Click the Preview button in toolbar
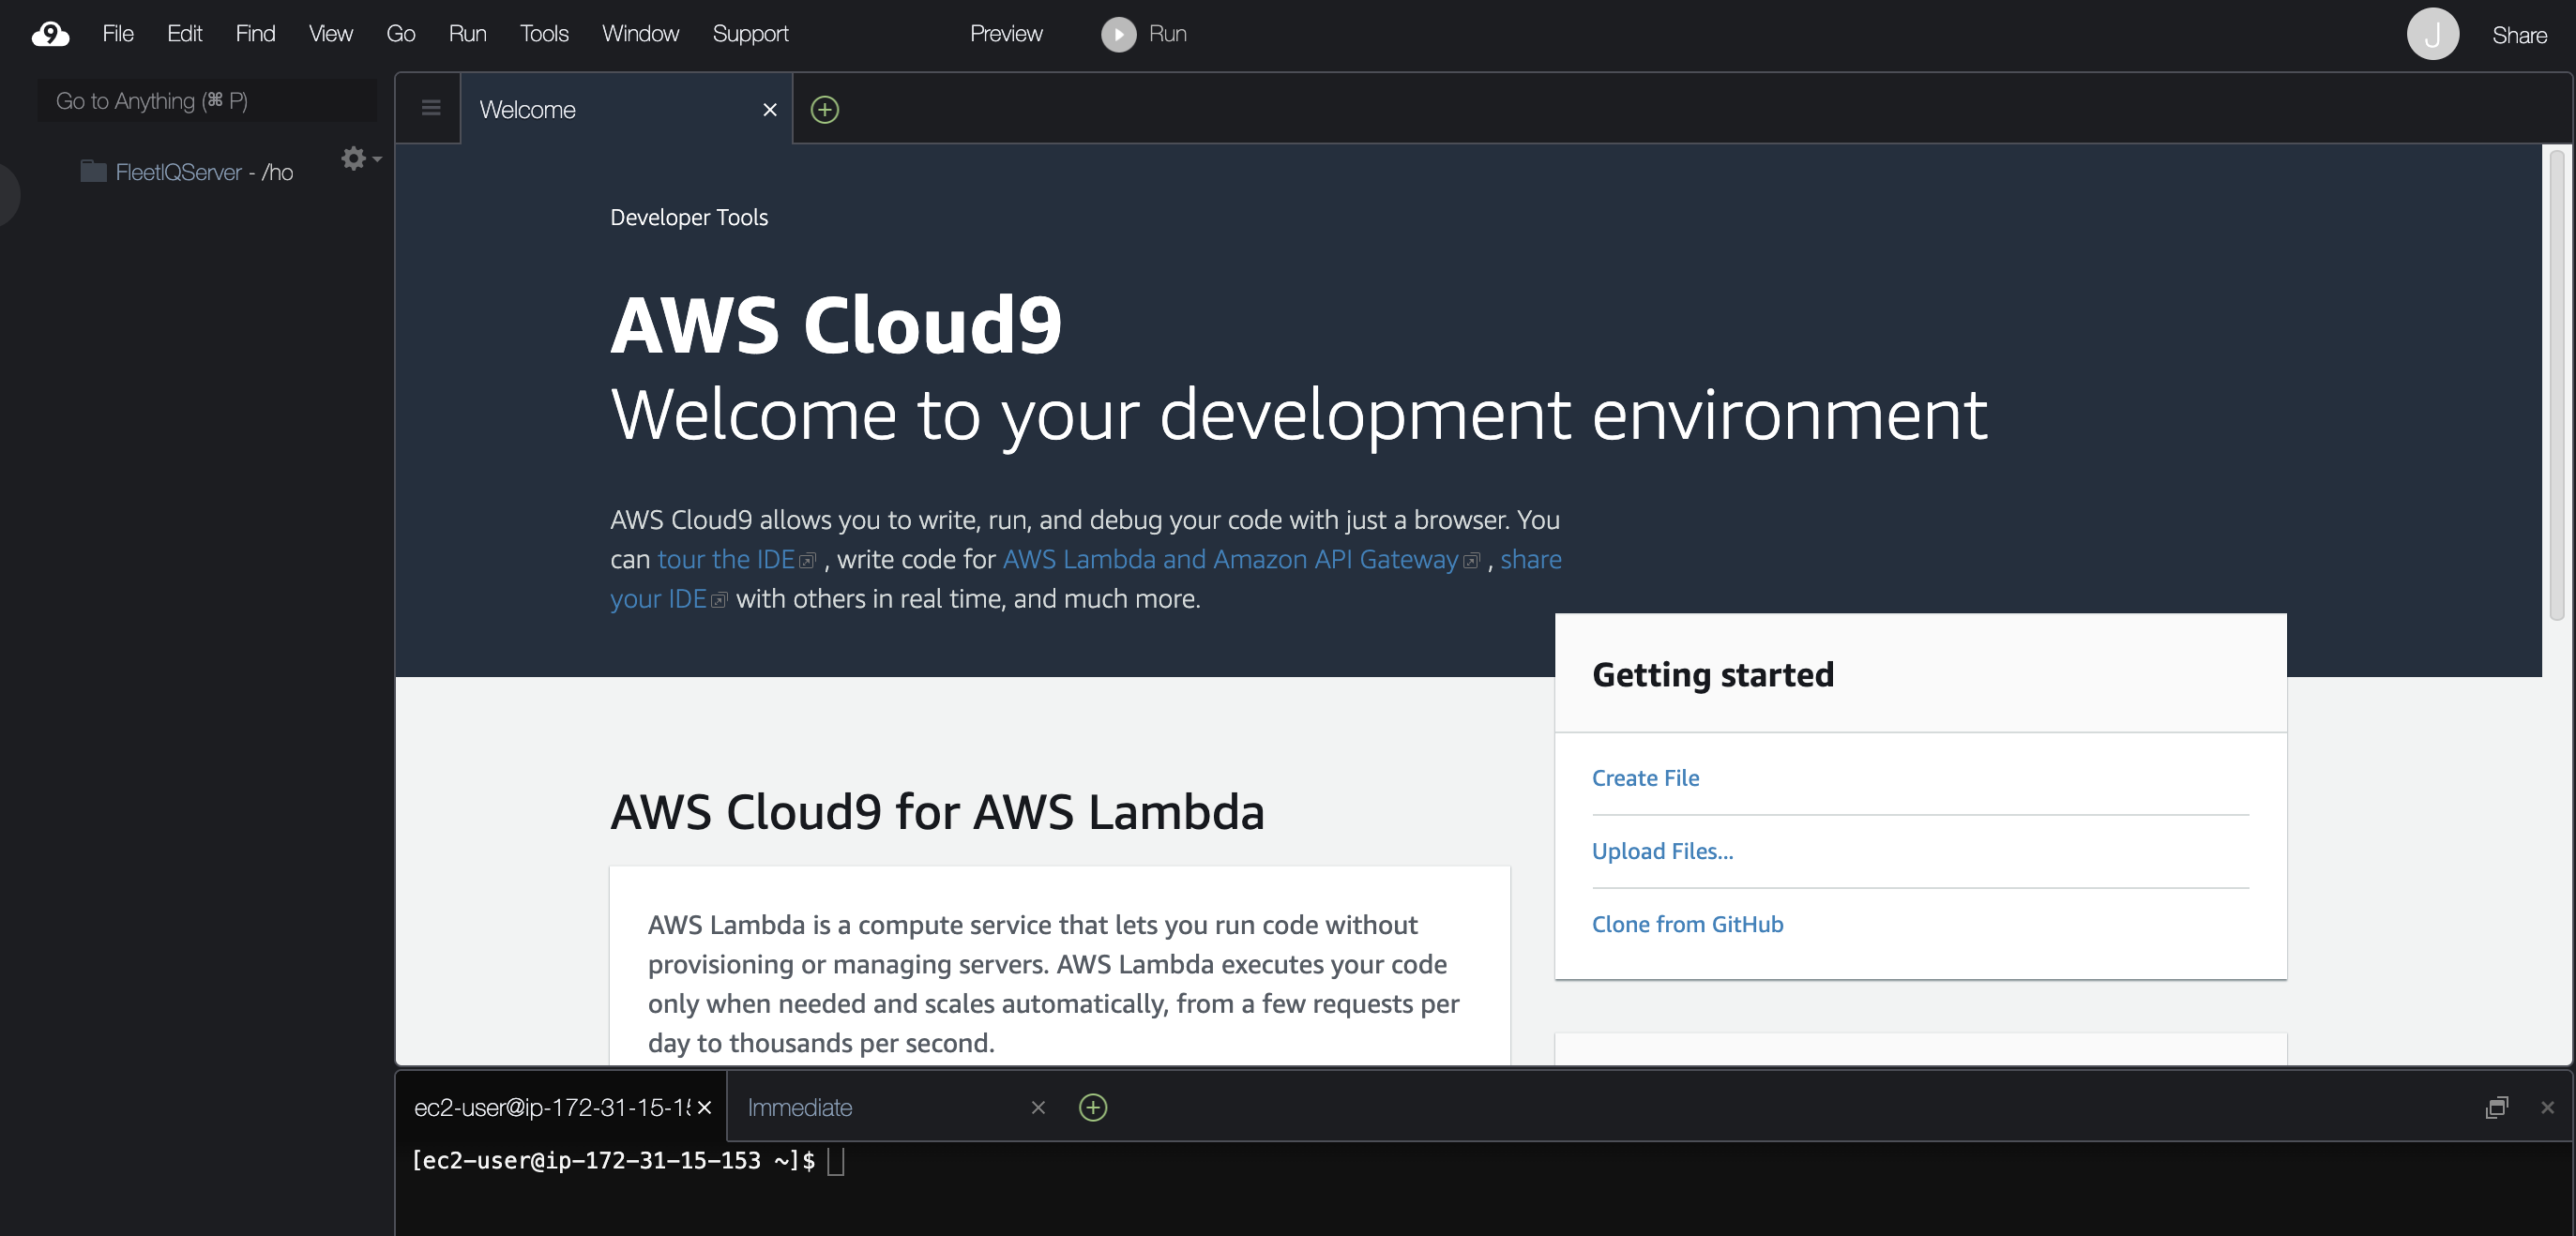Viewport: 2576px width, 1236px height. point(1006,34)
